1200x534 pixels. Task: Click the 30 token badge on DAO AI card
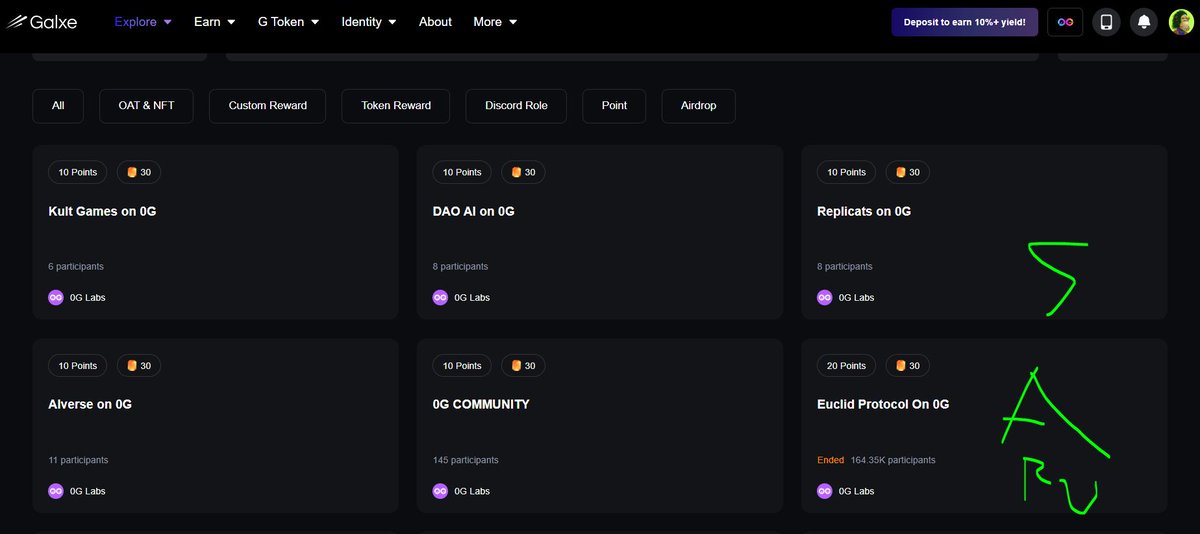523,172
